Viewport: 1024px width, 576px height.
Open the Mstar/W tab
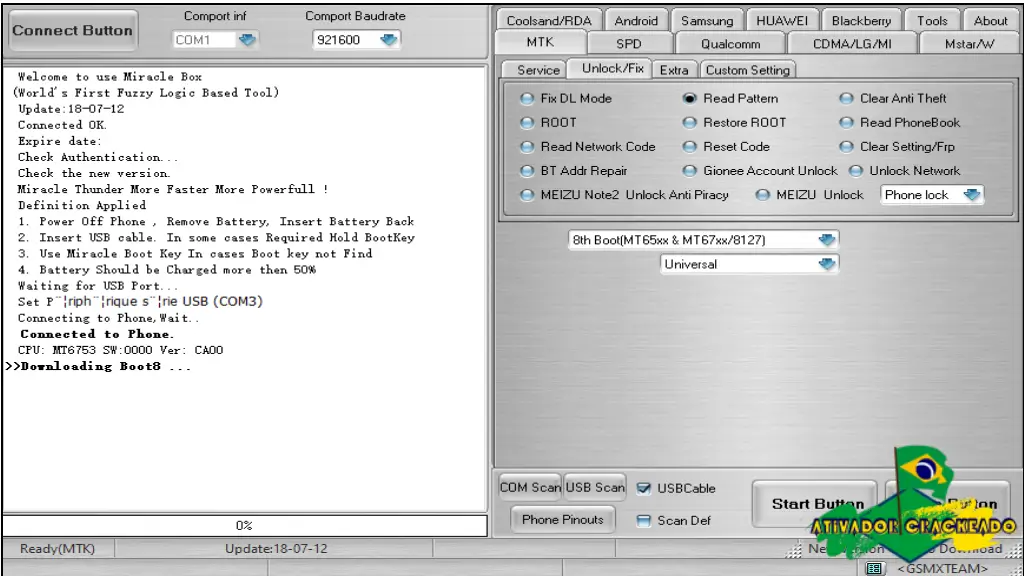[x=969, y=44]
